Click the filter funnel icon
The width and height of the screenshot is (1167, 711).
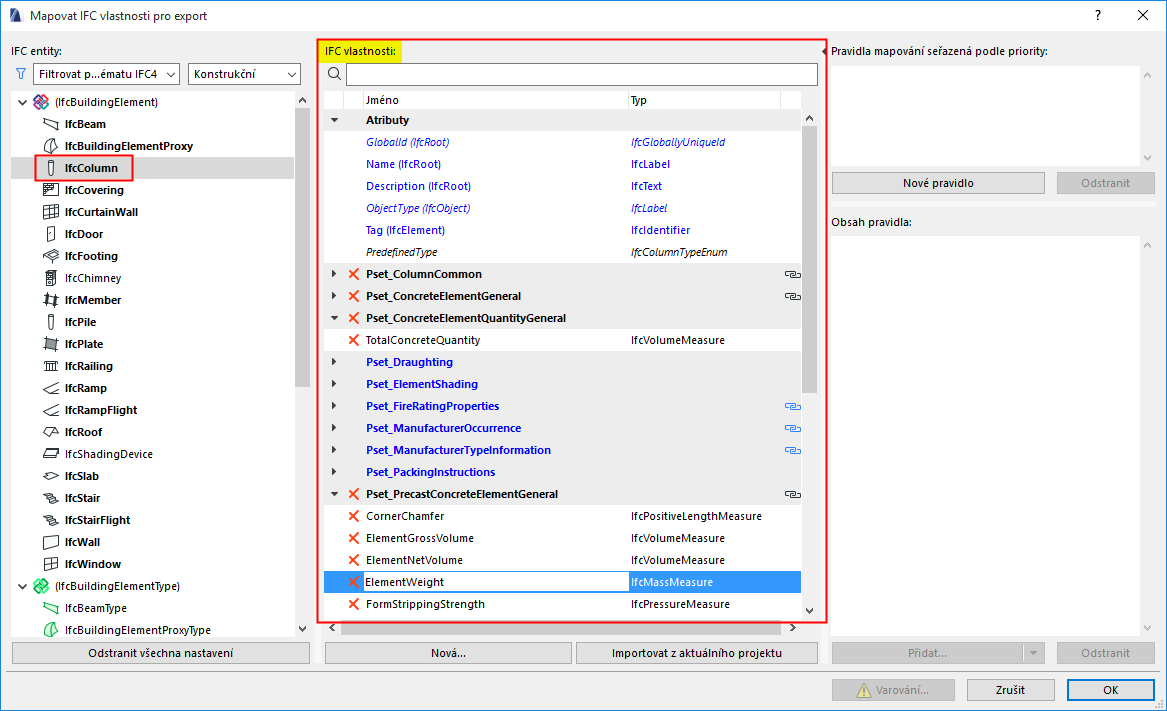[x=21, y=74]
